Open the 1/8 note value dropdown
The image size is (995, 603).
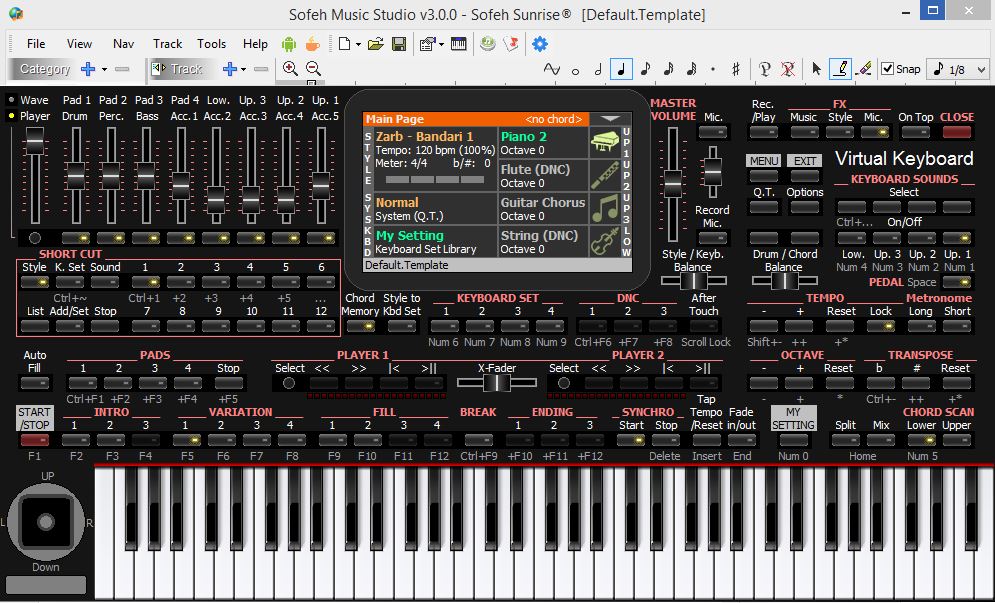click(x=981, y=69)
